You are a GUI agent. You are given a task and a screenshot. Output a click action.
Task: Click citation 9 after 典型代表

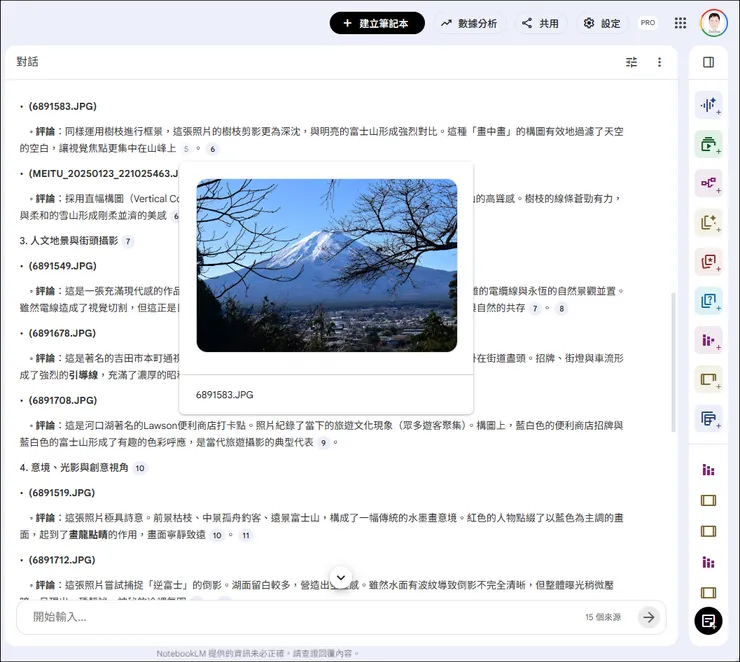[x=323, y=443]
